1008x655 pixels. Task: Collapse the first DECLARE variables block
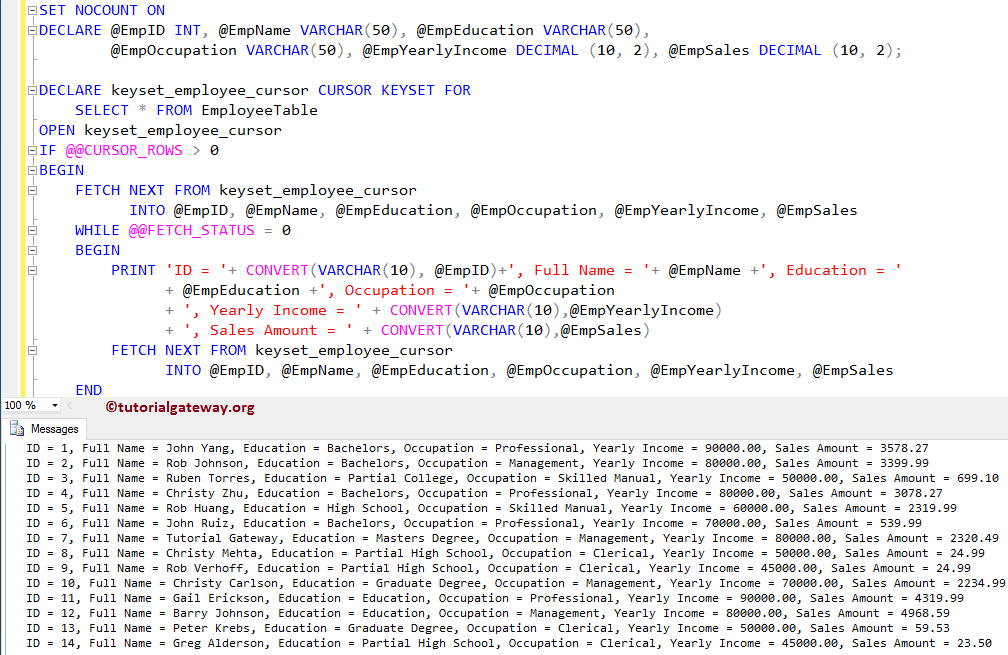(x=31, y=30)
